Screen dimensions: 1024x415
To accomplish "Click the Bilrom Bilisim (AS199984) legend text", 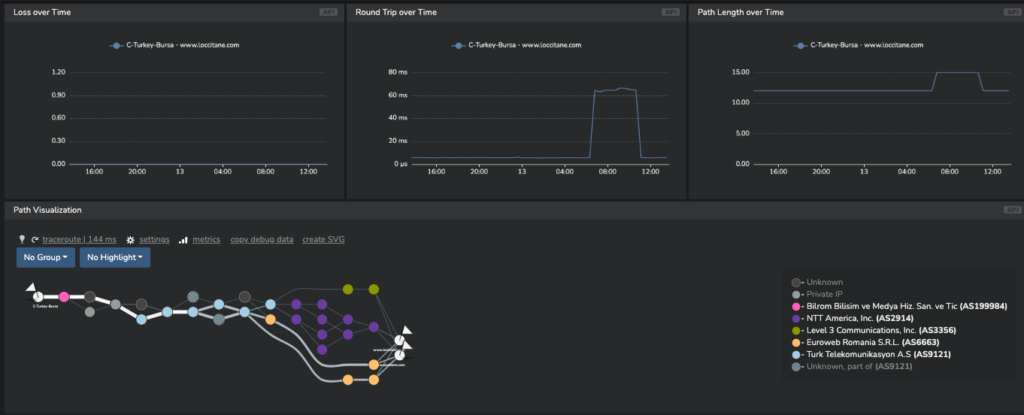I will [907, 307].
